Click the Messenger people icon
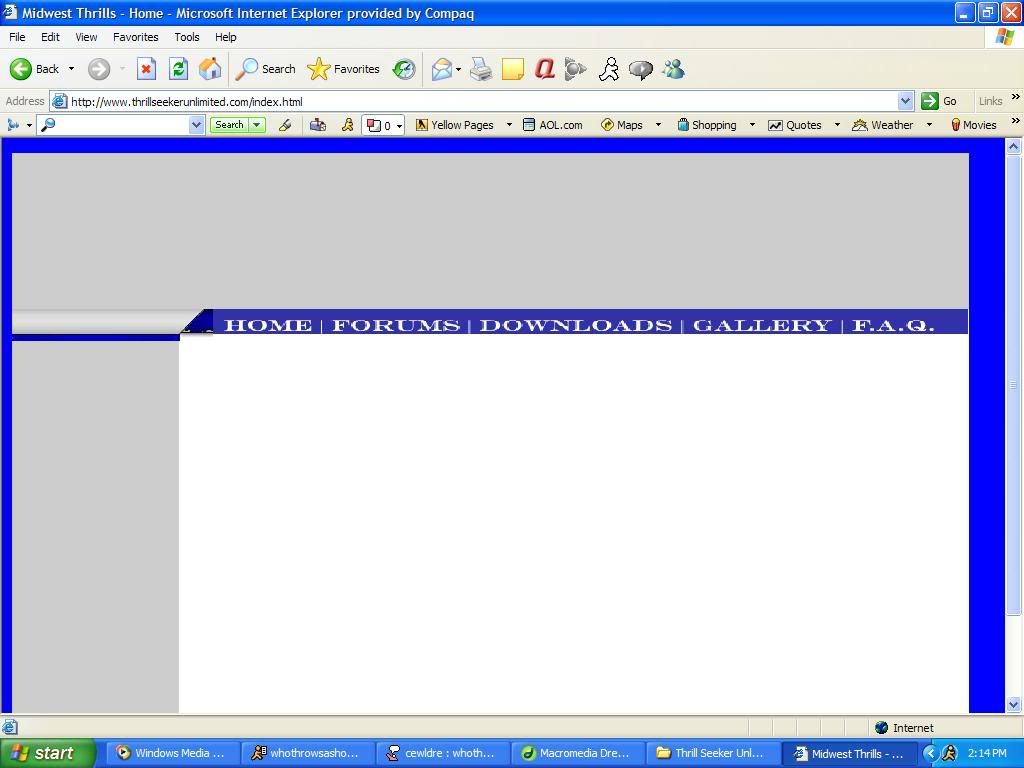1024x768 pixels. (673, 69)
